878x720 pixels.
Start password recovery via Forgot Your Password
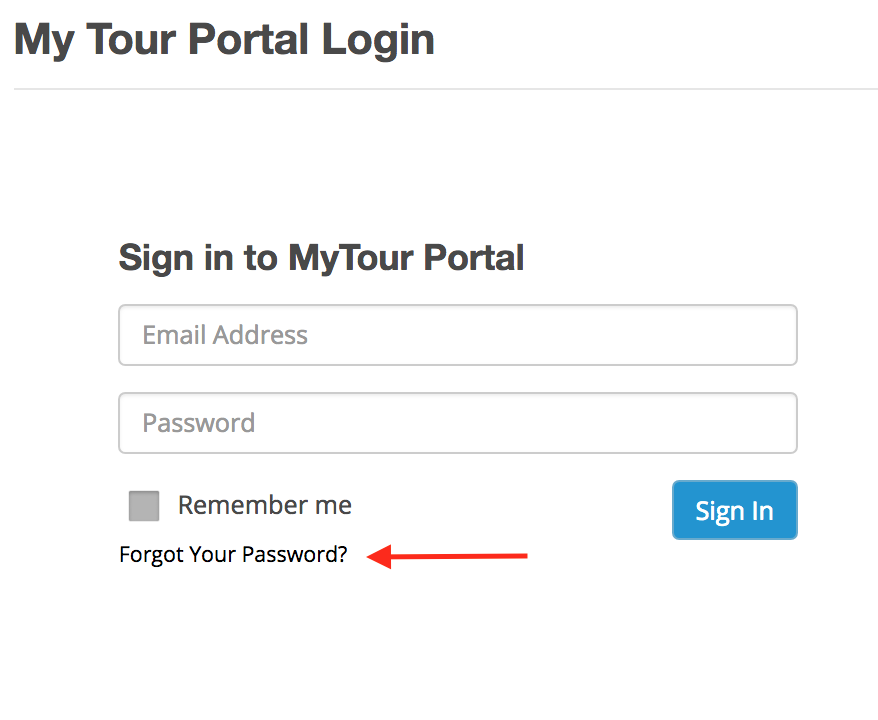coord(233,554)
